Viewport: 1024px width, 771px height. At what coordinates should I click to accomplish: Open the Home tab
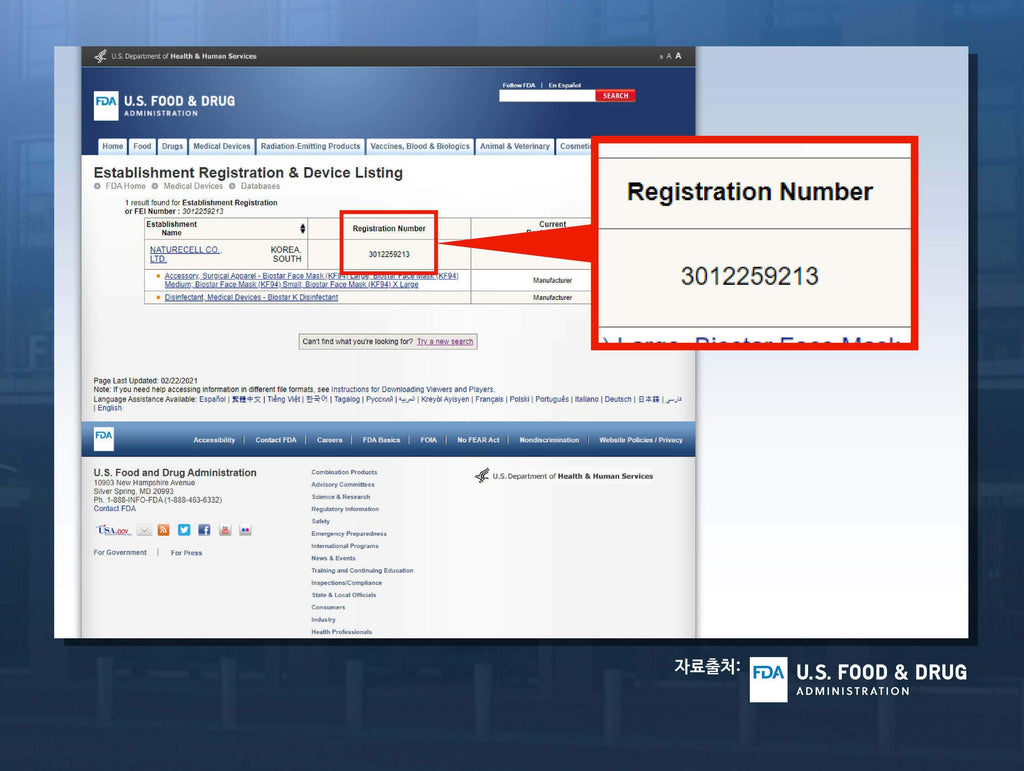click(112, 146)
